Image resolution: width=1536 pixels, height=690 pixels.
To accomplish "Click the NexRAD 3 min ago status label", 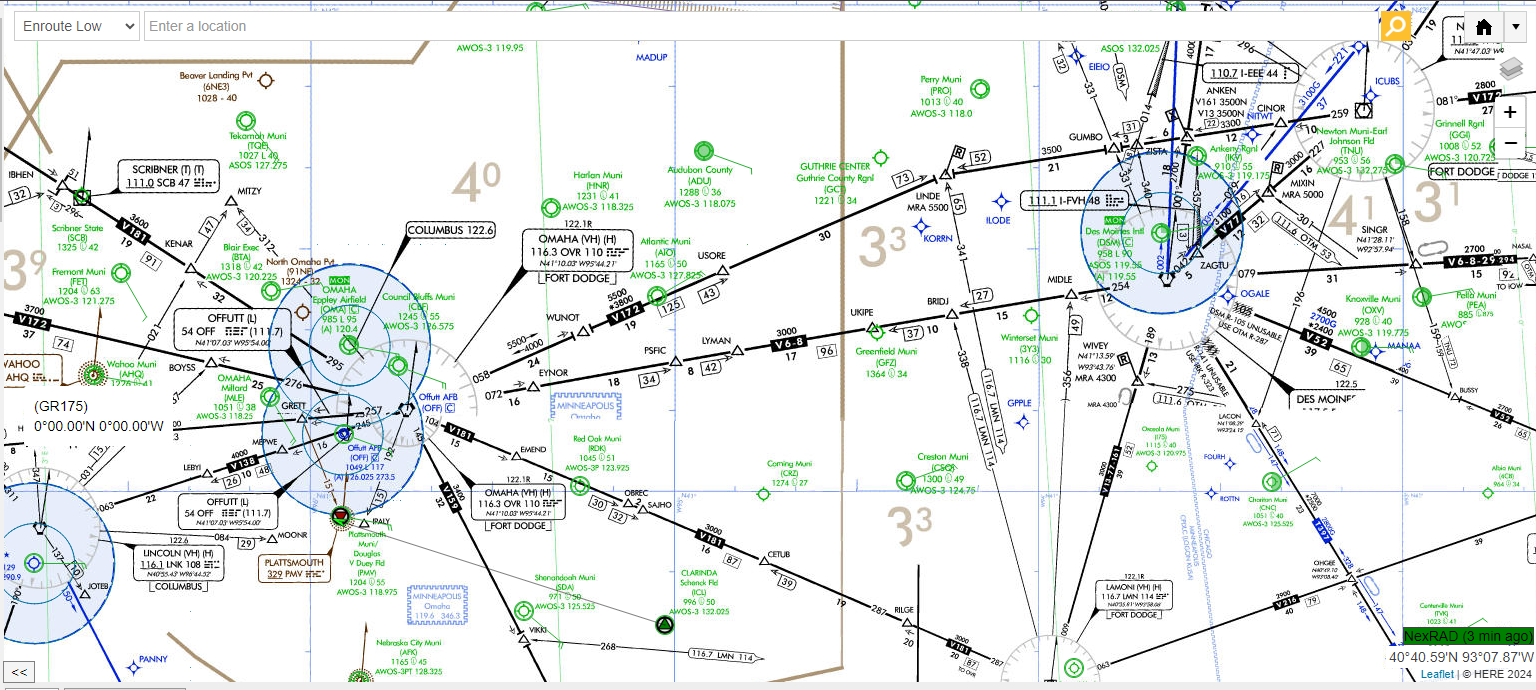I will click(1467, 636).
